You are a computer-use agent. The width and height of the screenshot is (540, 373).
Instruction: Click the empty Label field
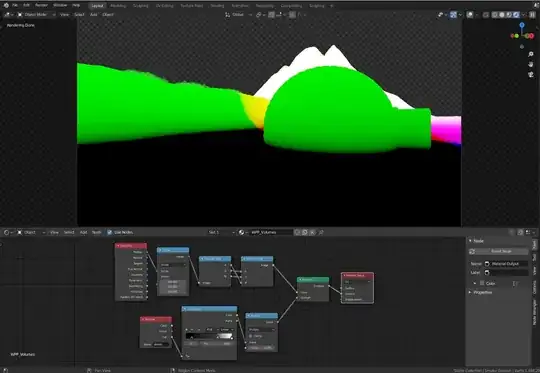coord(506,272)
